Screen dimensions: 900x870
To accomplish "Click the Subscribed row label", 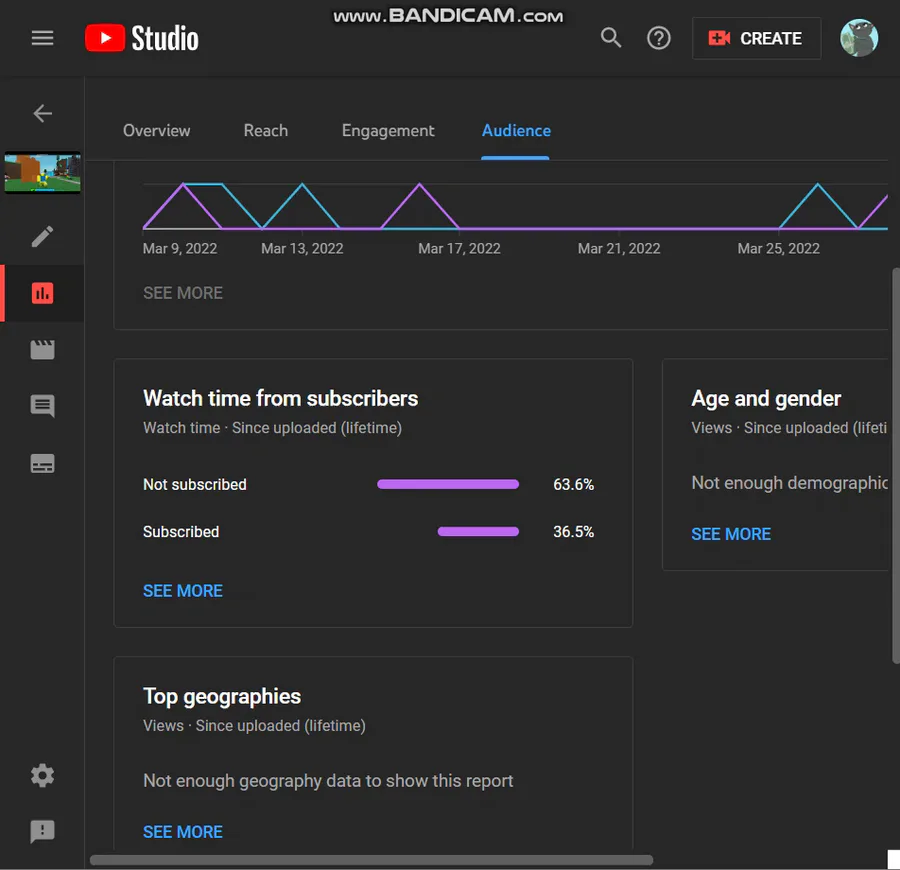I will (181, 531).
